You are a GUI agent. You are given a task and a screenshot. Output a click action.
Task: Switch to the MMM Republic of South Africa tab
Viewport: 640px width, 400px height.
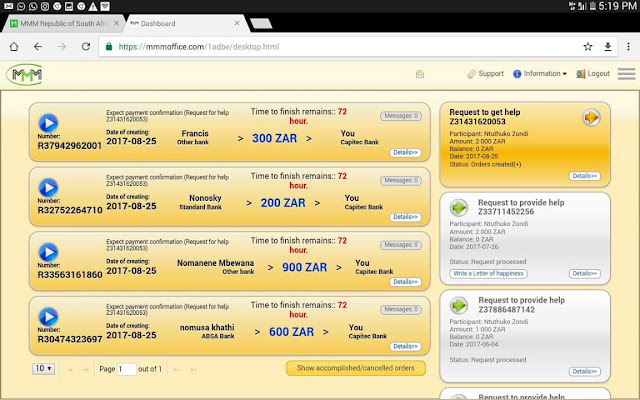click(62, 23)
